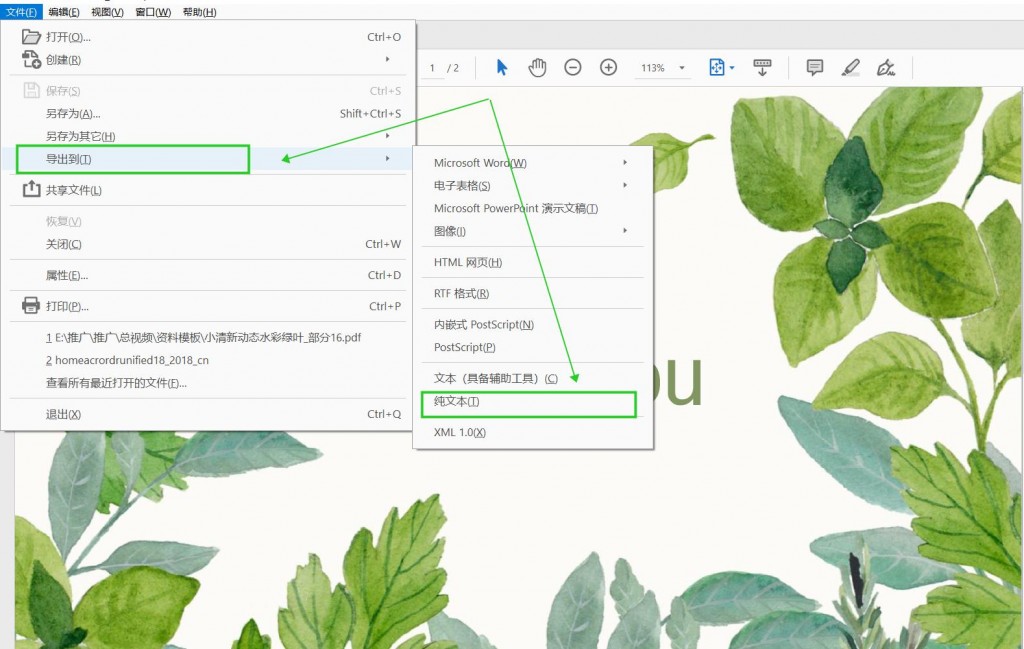Click the folder icon beside Open
1024x649 pixels.
31,37
